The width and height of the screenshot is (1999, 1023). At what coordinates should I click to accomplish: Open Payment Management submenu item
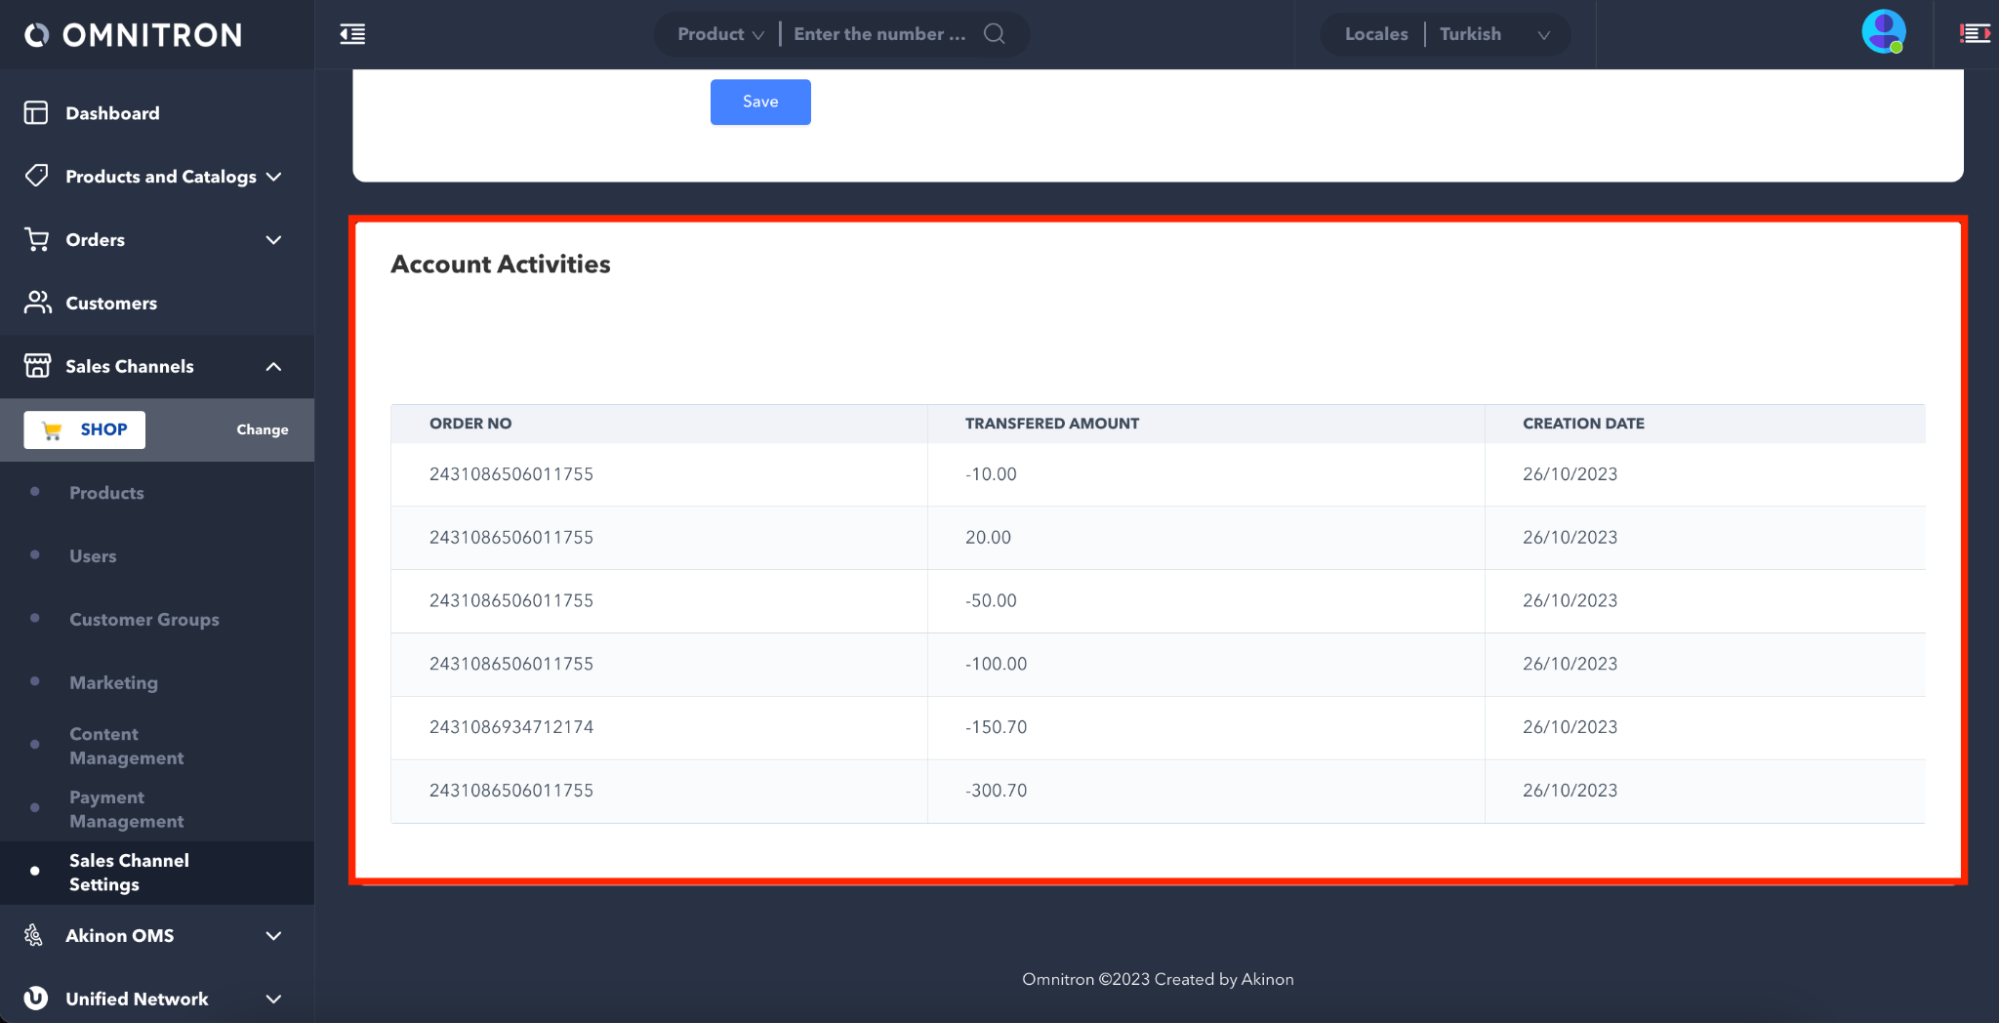(x=126, y=809)
